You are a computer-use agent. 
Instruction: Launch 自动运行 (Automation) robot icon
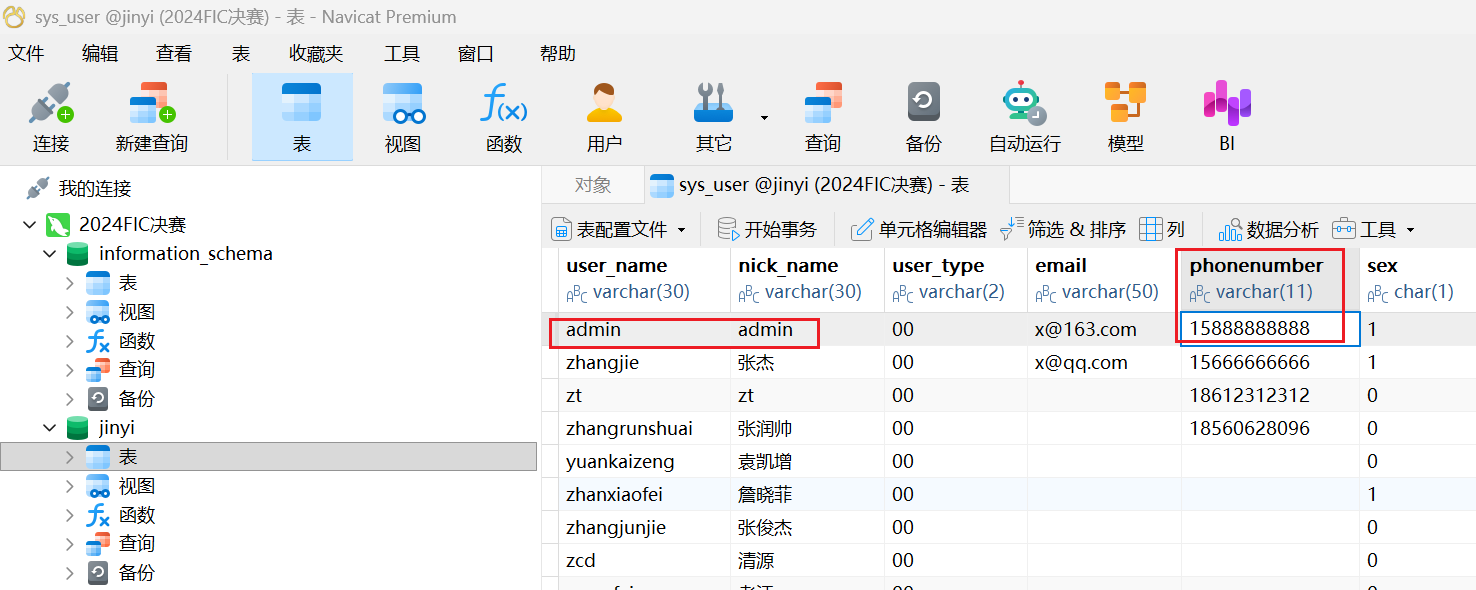point(1024,117)
